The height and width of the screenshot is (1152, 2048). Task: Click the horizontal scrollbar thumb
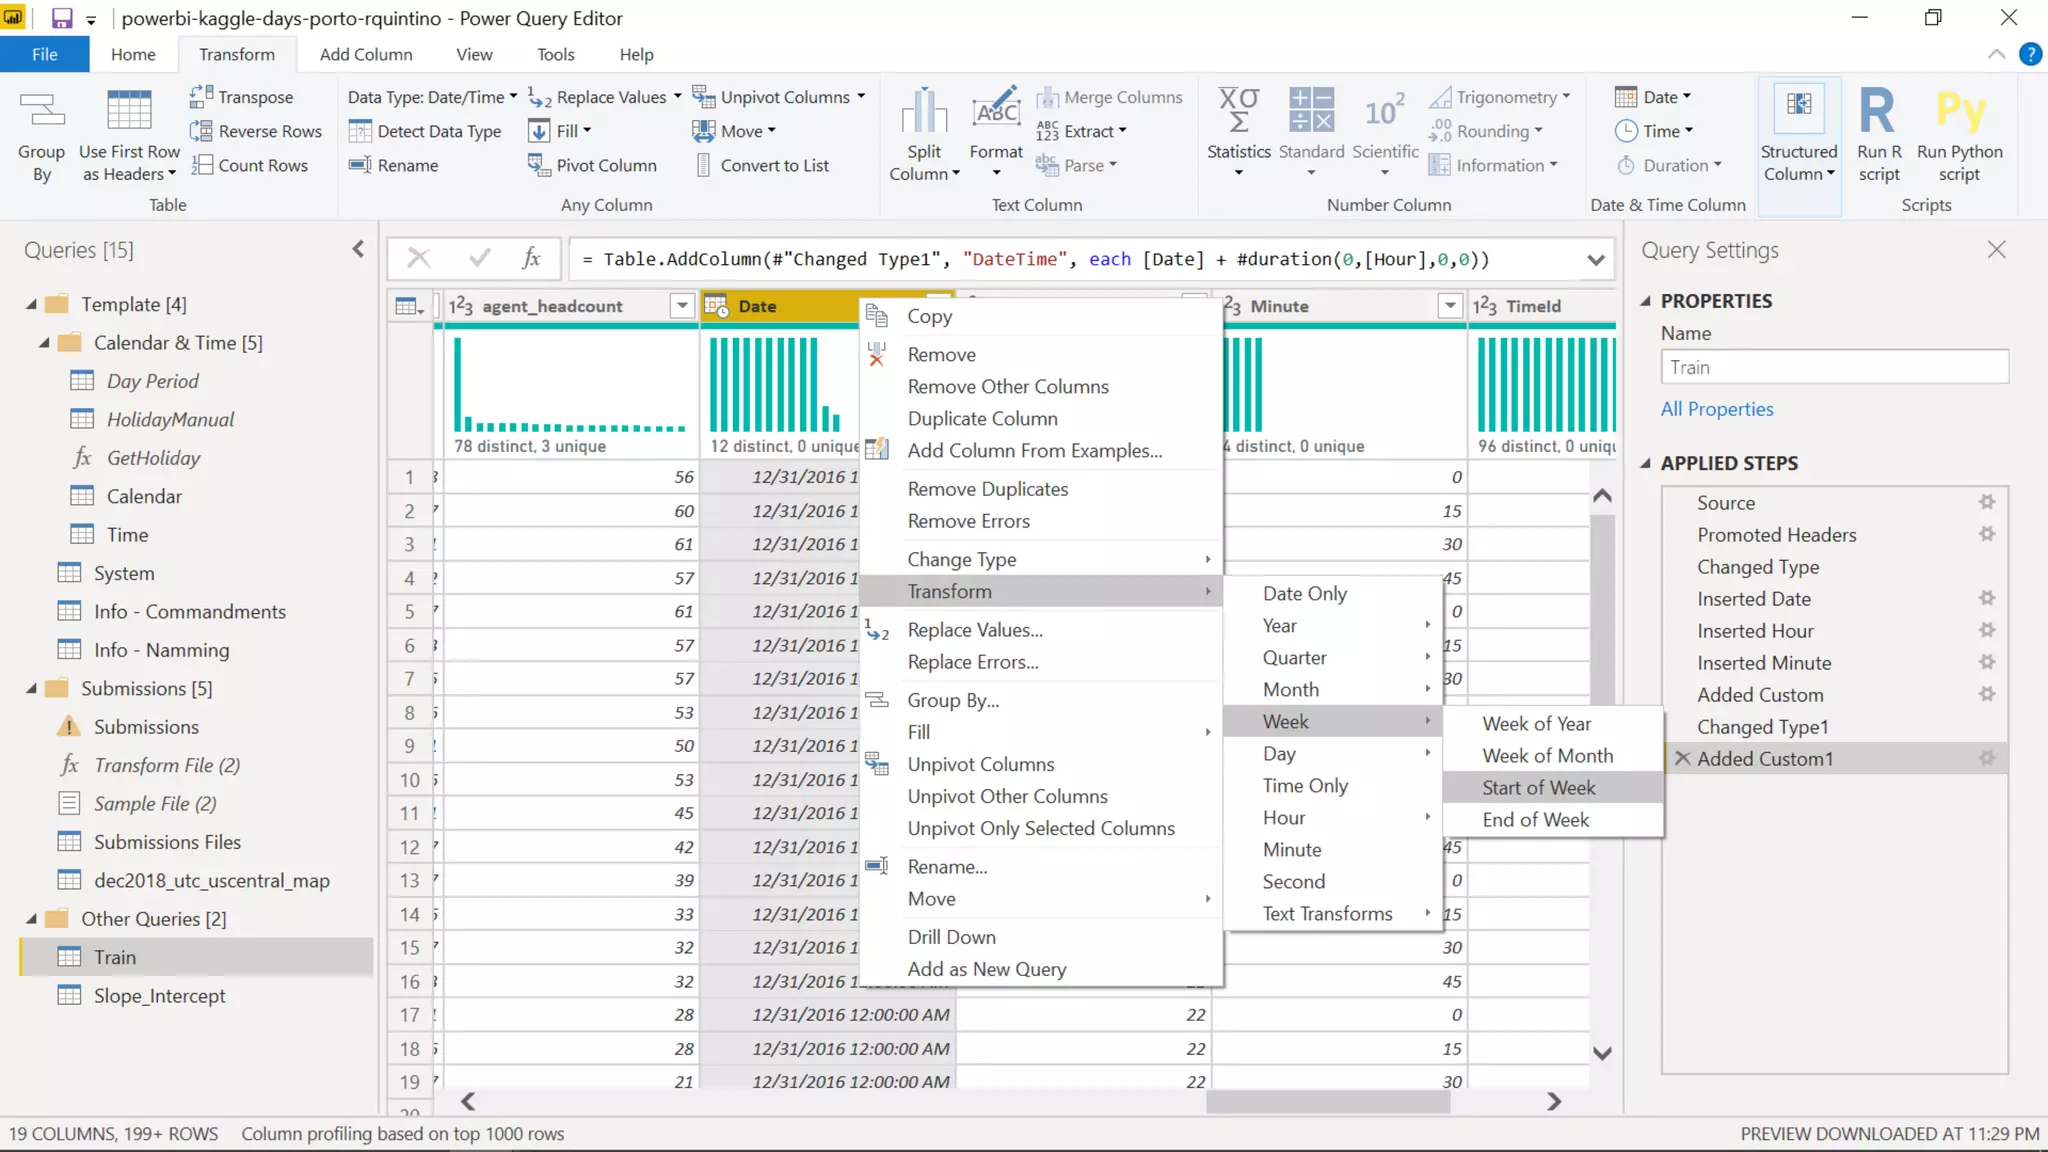[x=1327, y=1101]
